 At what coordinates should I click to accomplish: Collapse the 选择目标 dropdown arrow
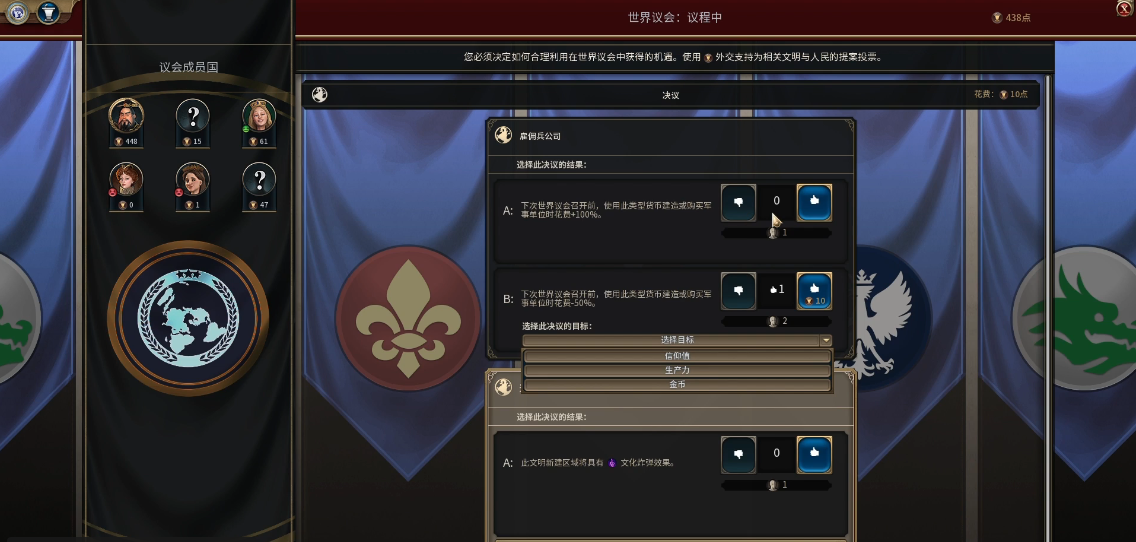[x=825, y=340]
